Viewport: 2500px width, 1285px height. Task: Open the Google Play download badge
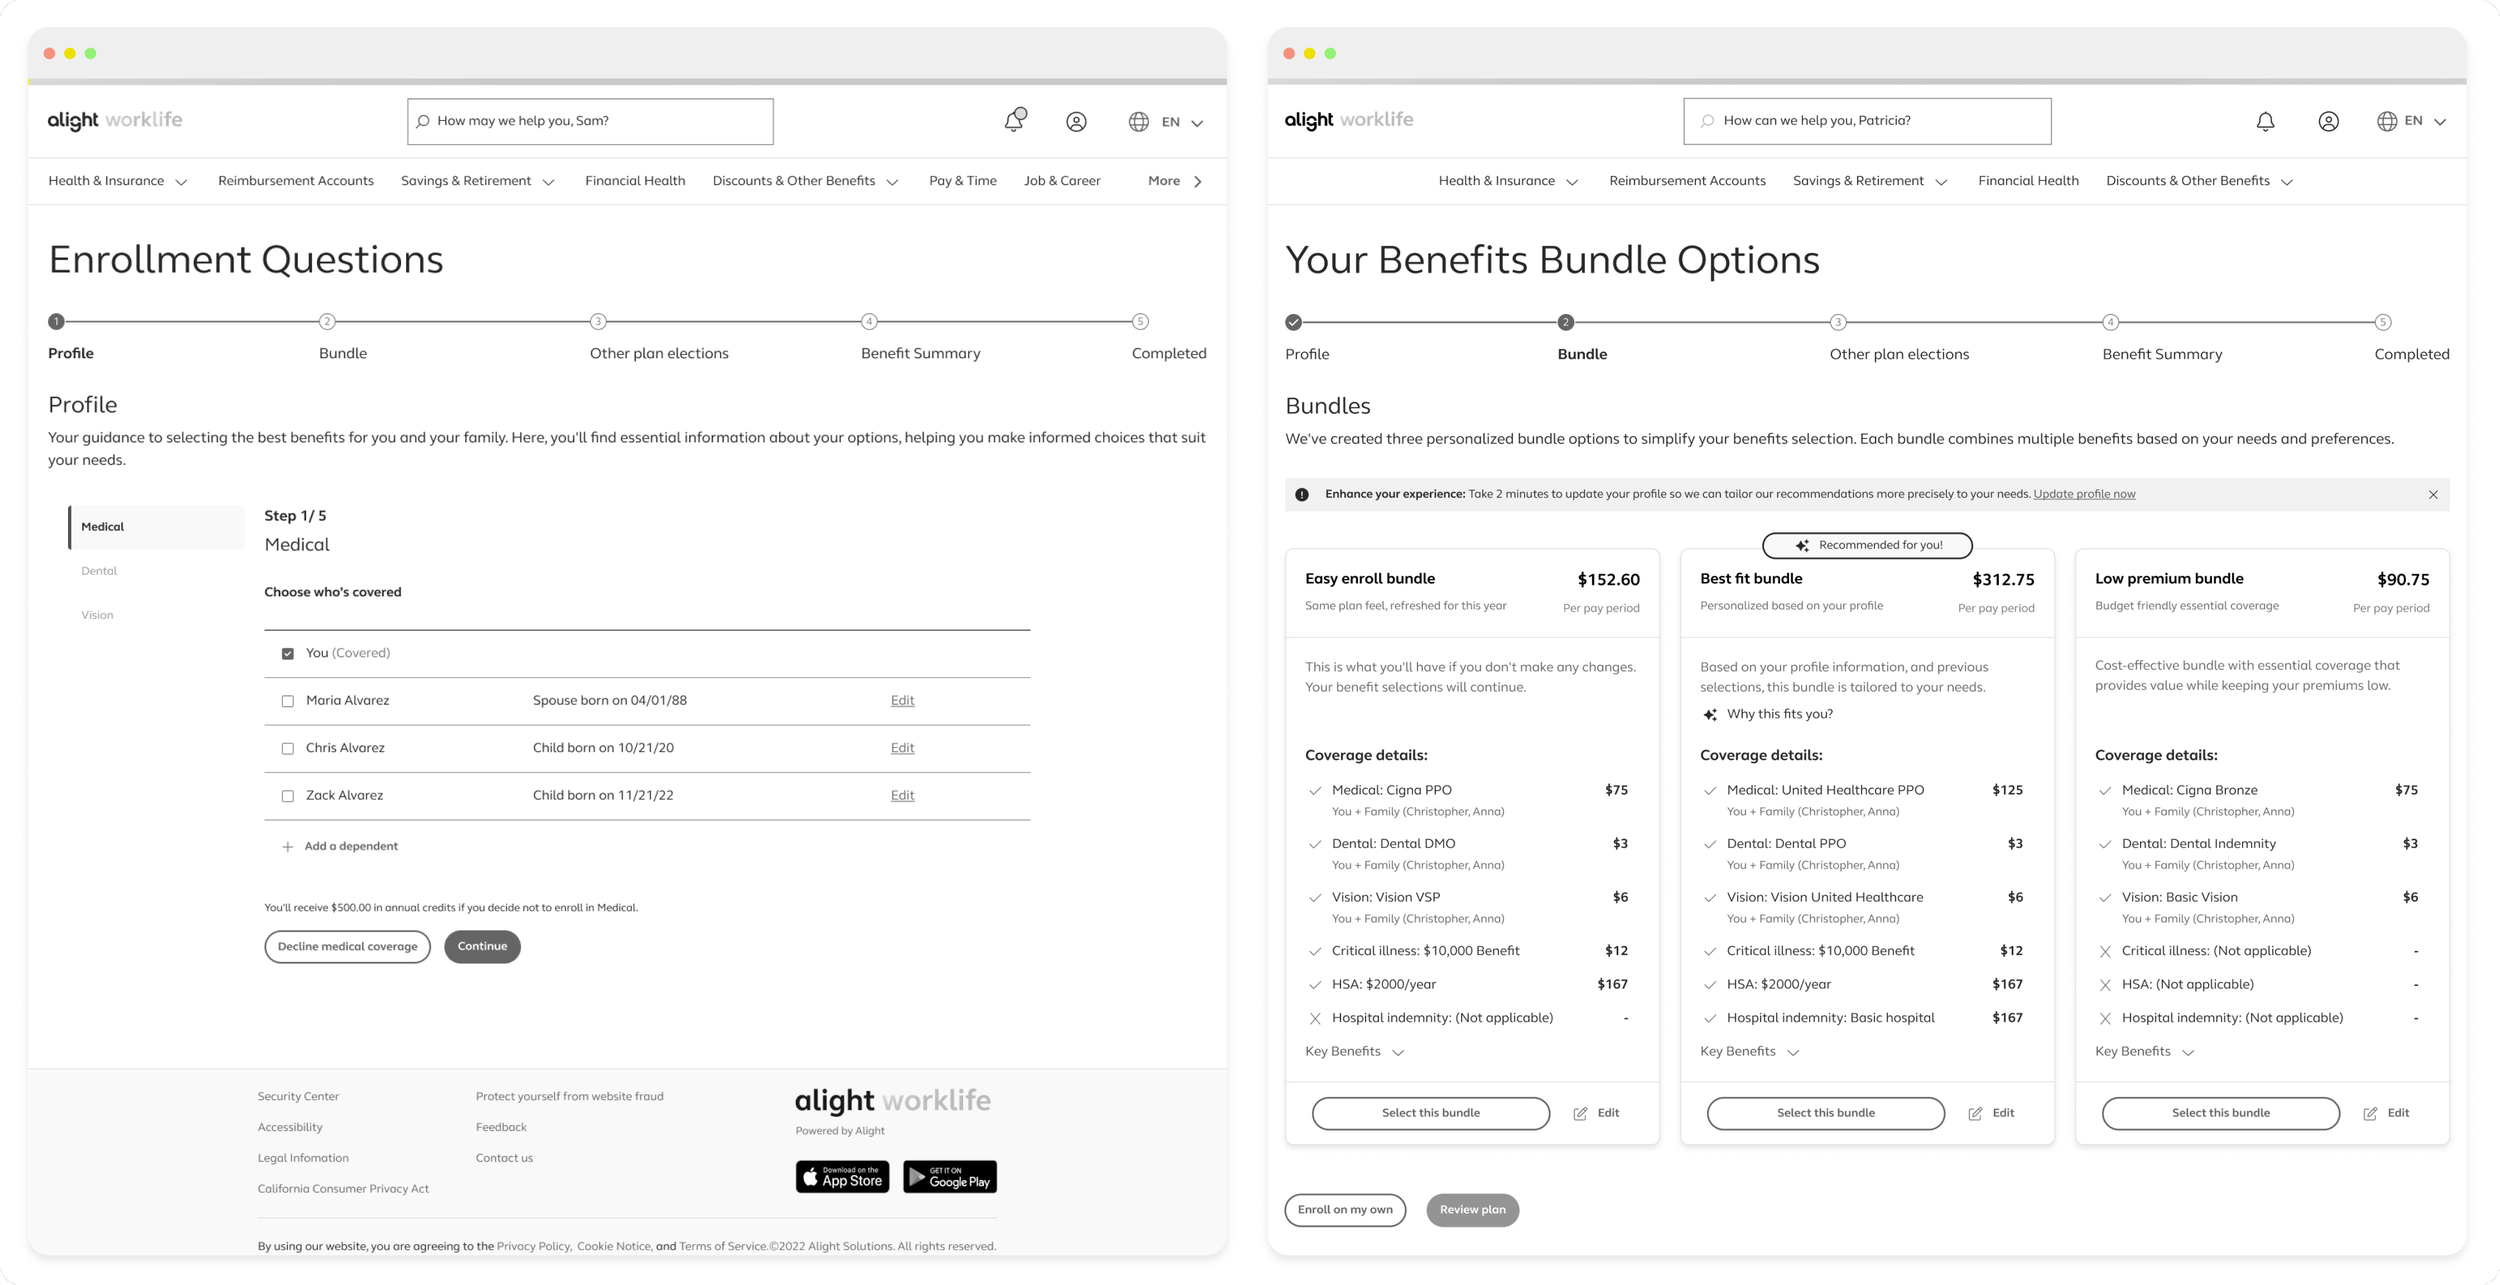pyautogui.click(x=949, y=1177)
